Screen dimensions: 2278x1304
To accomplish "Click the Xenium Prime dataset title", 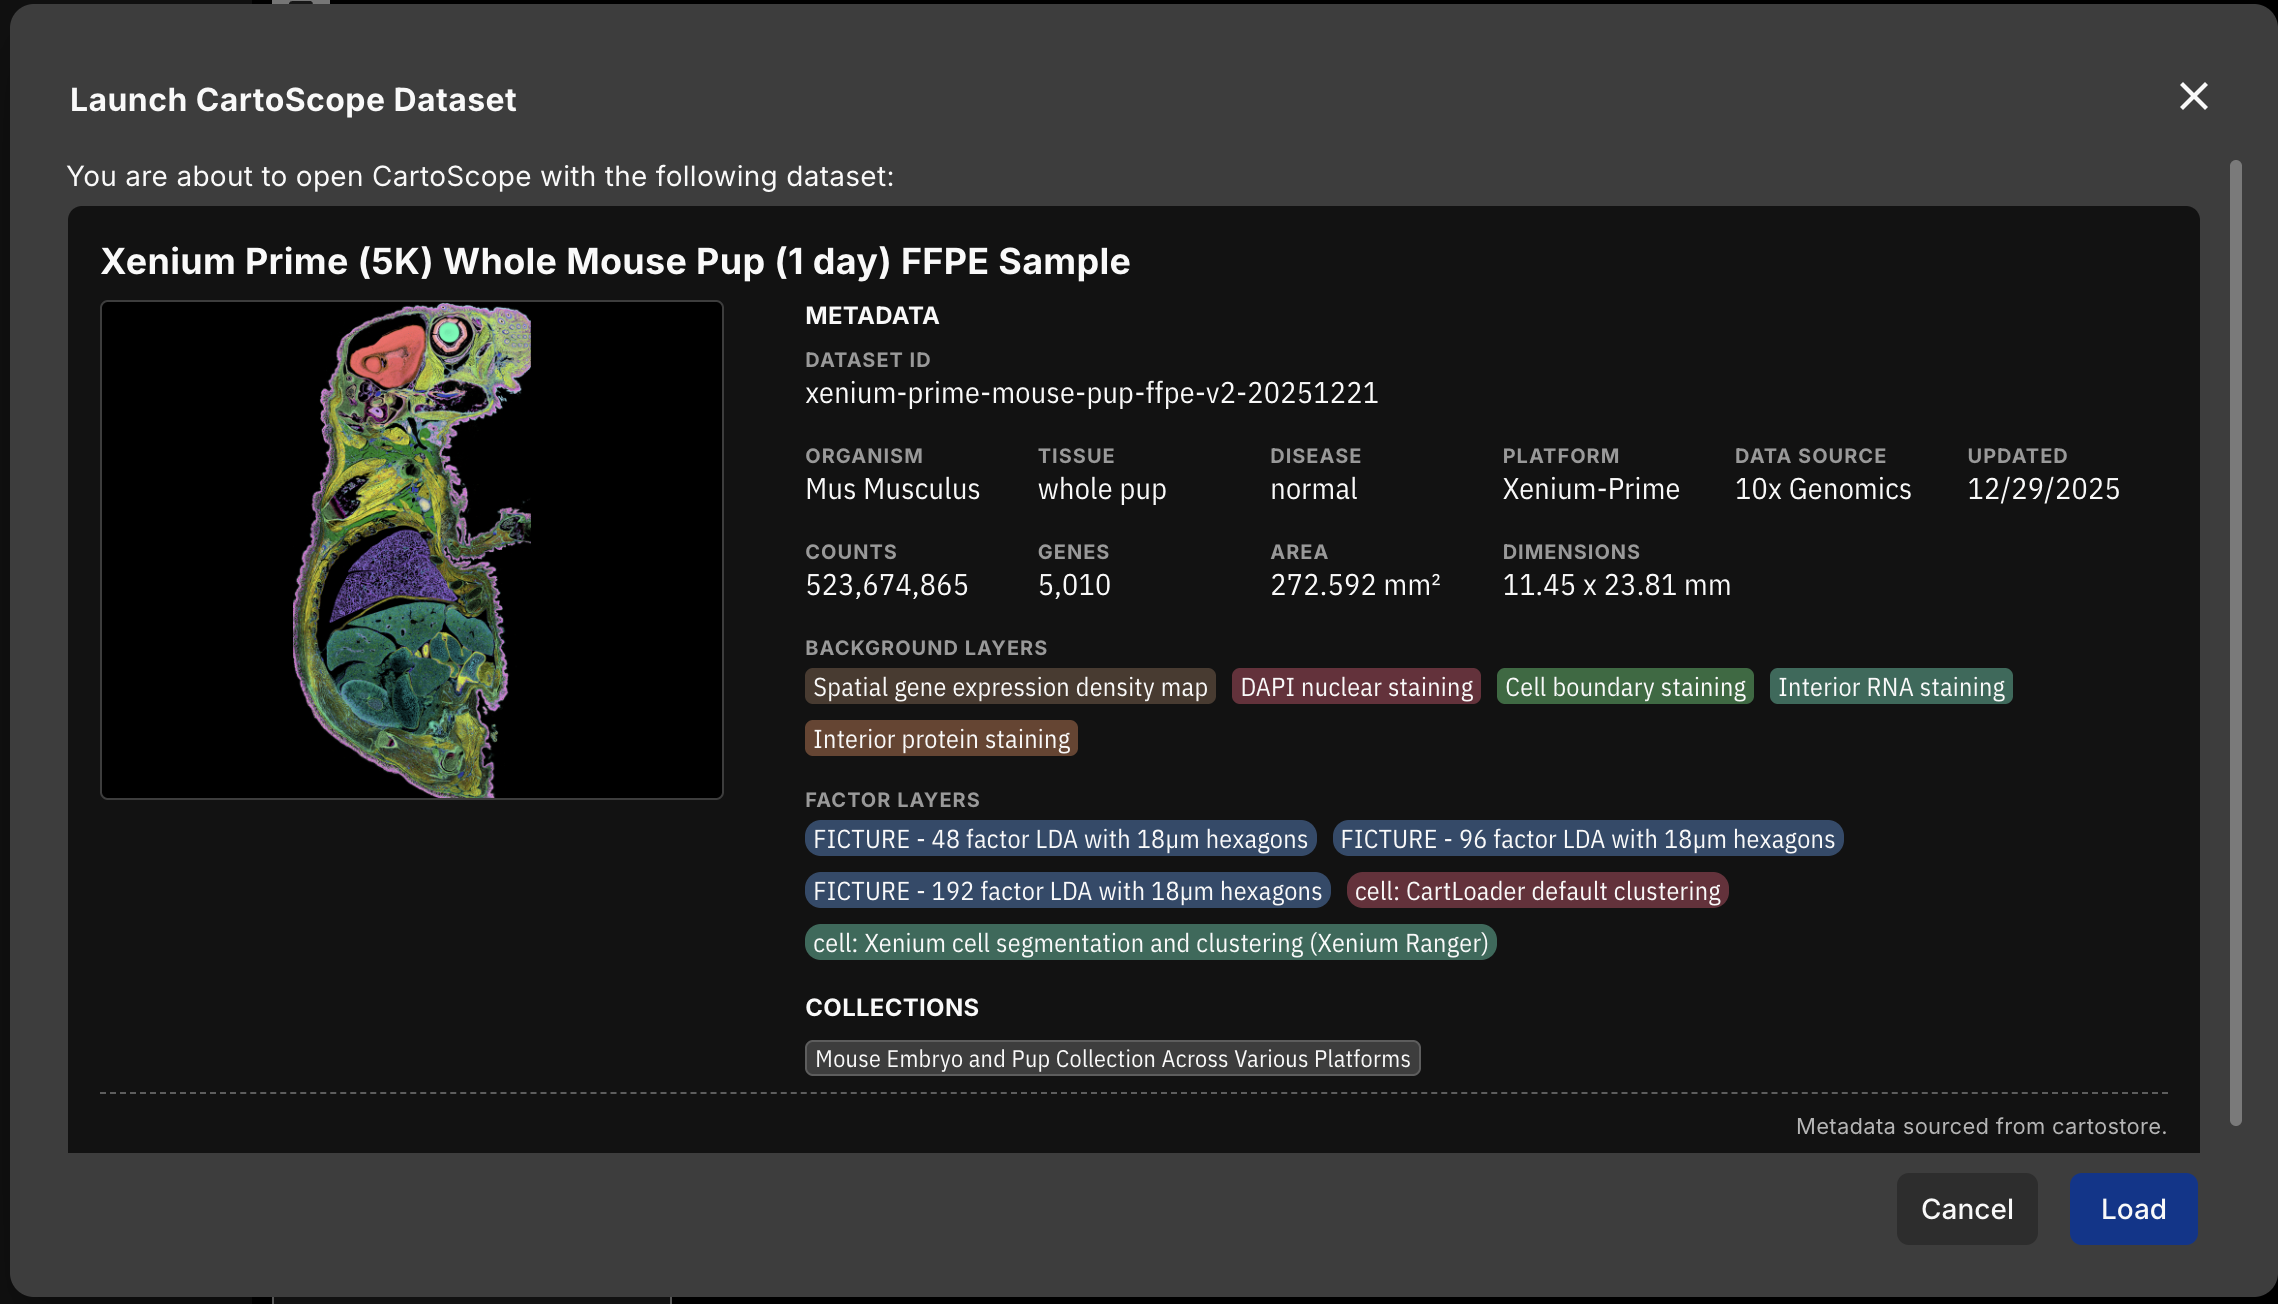I will [615, 261].
